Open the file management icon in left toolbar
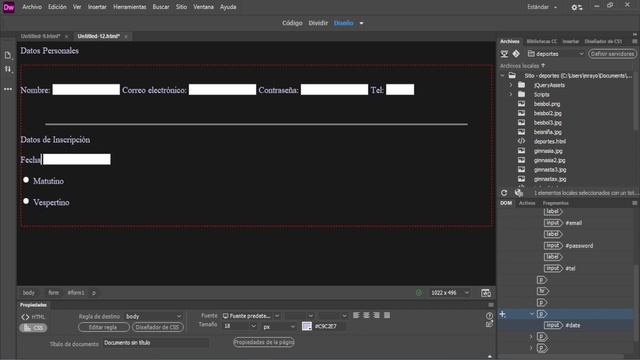The height and width of the screenshot is (360, 640). [x=8, y=55]
